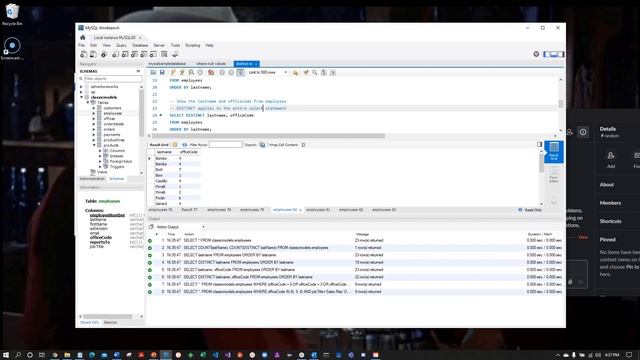Screen dimensions: 640x360
Task: Open script file icon in editor toolbar
Action: coord(153,72)
